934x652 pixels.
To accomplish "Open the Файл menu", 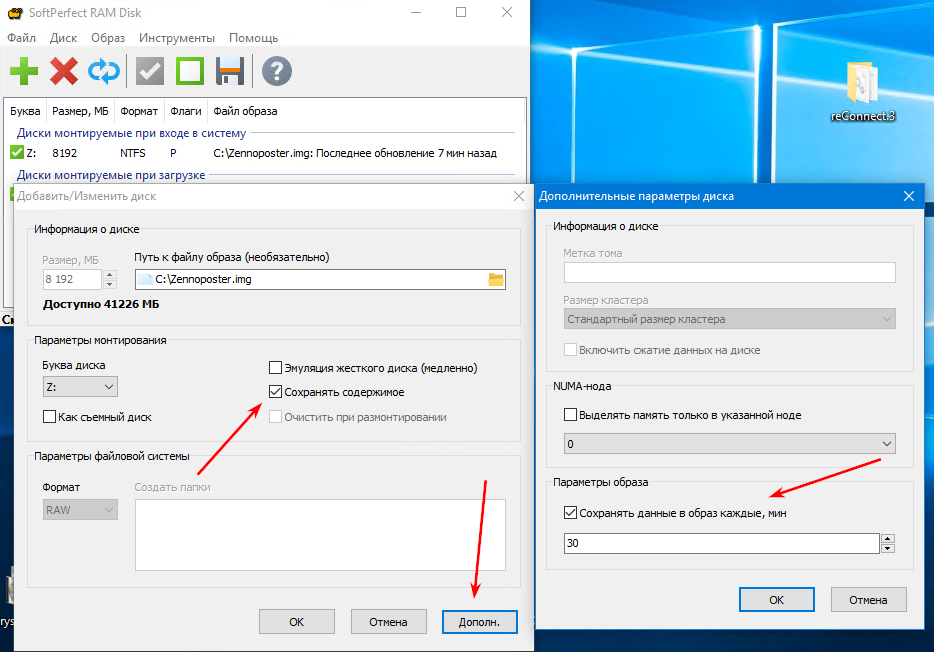I will click(x=21, y=38).
